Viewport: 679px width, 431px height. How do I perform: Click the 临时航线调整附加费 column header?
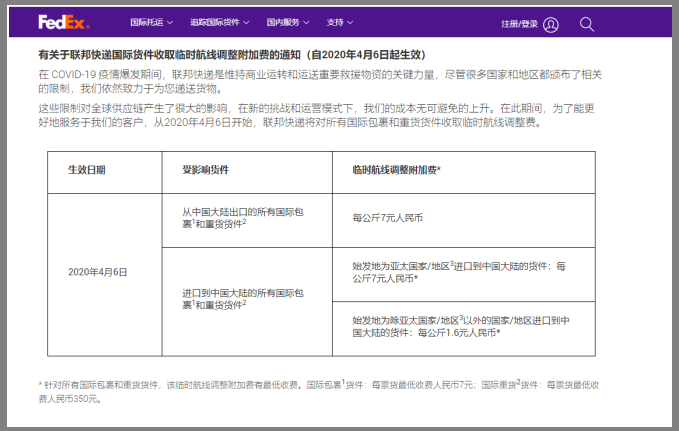(397, 170)
